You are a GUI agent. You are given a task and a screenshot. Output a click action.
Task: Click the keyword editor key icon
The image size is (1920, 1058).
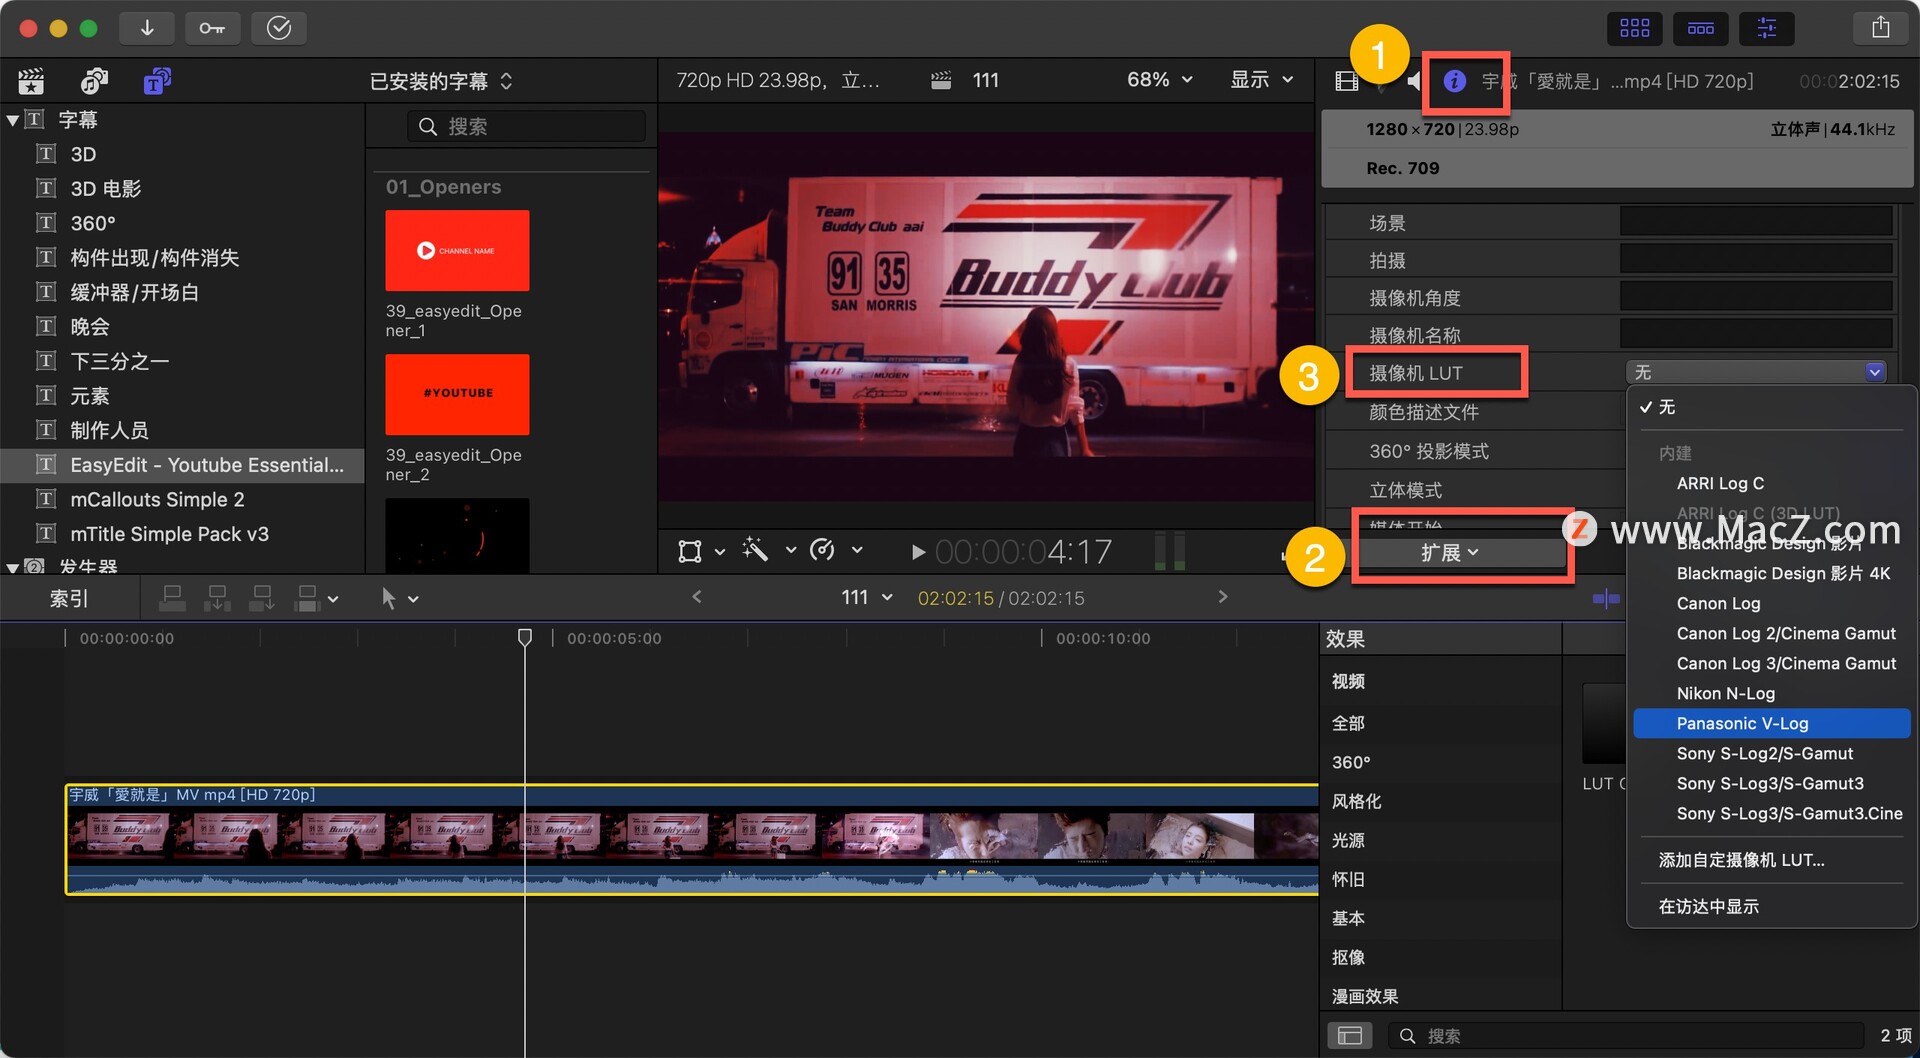(213, 28)
